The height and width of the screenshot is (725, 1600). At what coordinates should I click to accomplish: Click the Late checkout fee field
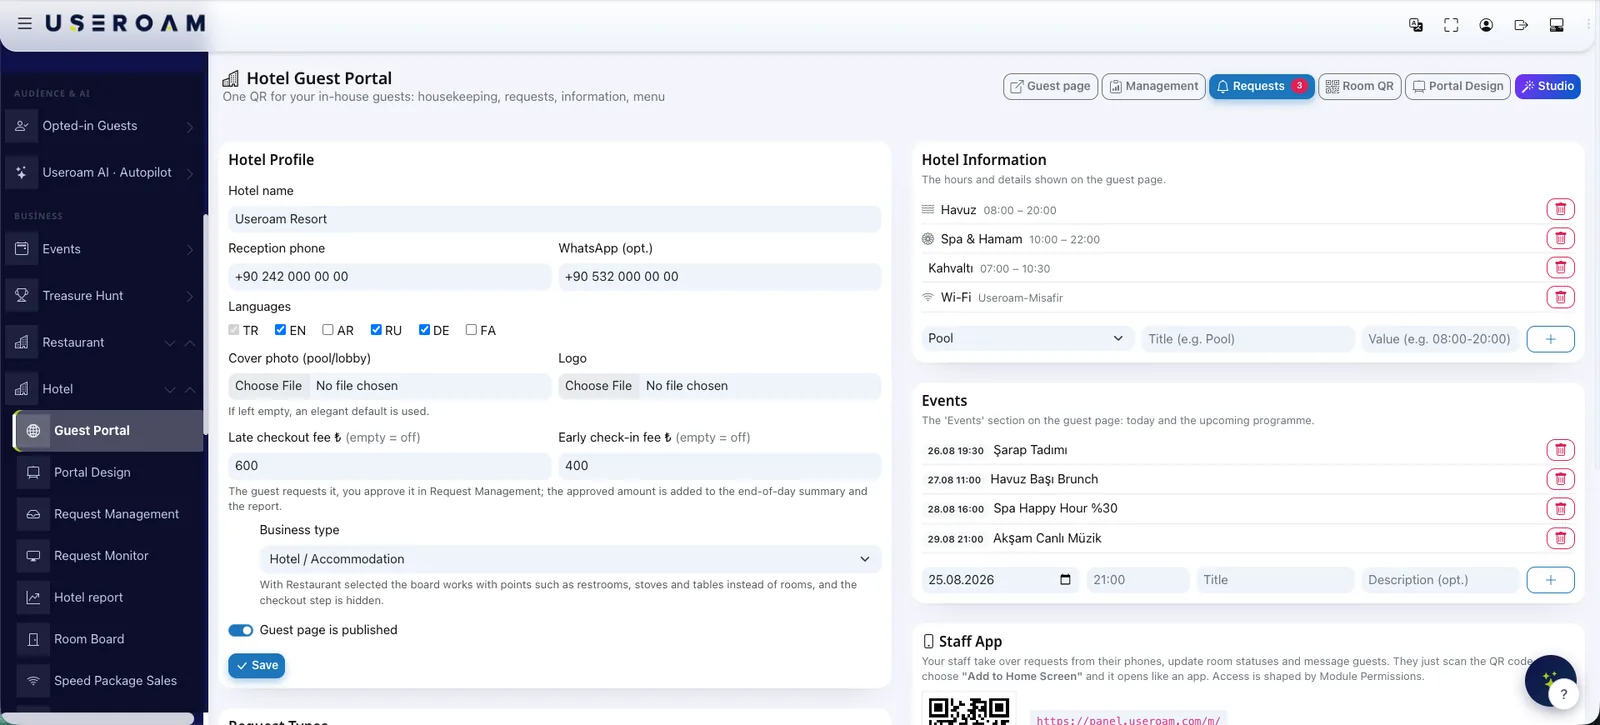point(389,466)
